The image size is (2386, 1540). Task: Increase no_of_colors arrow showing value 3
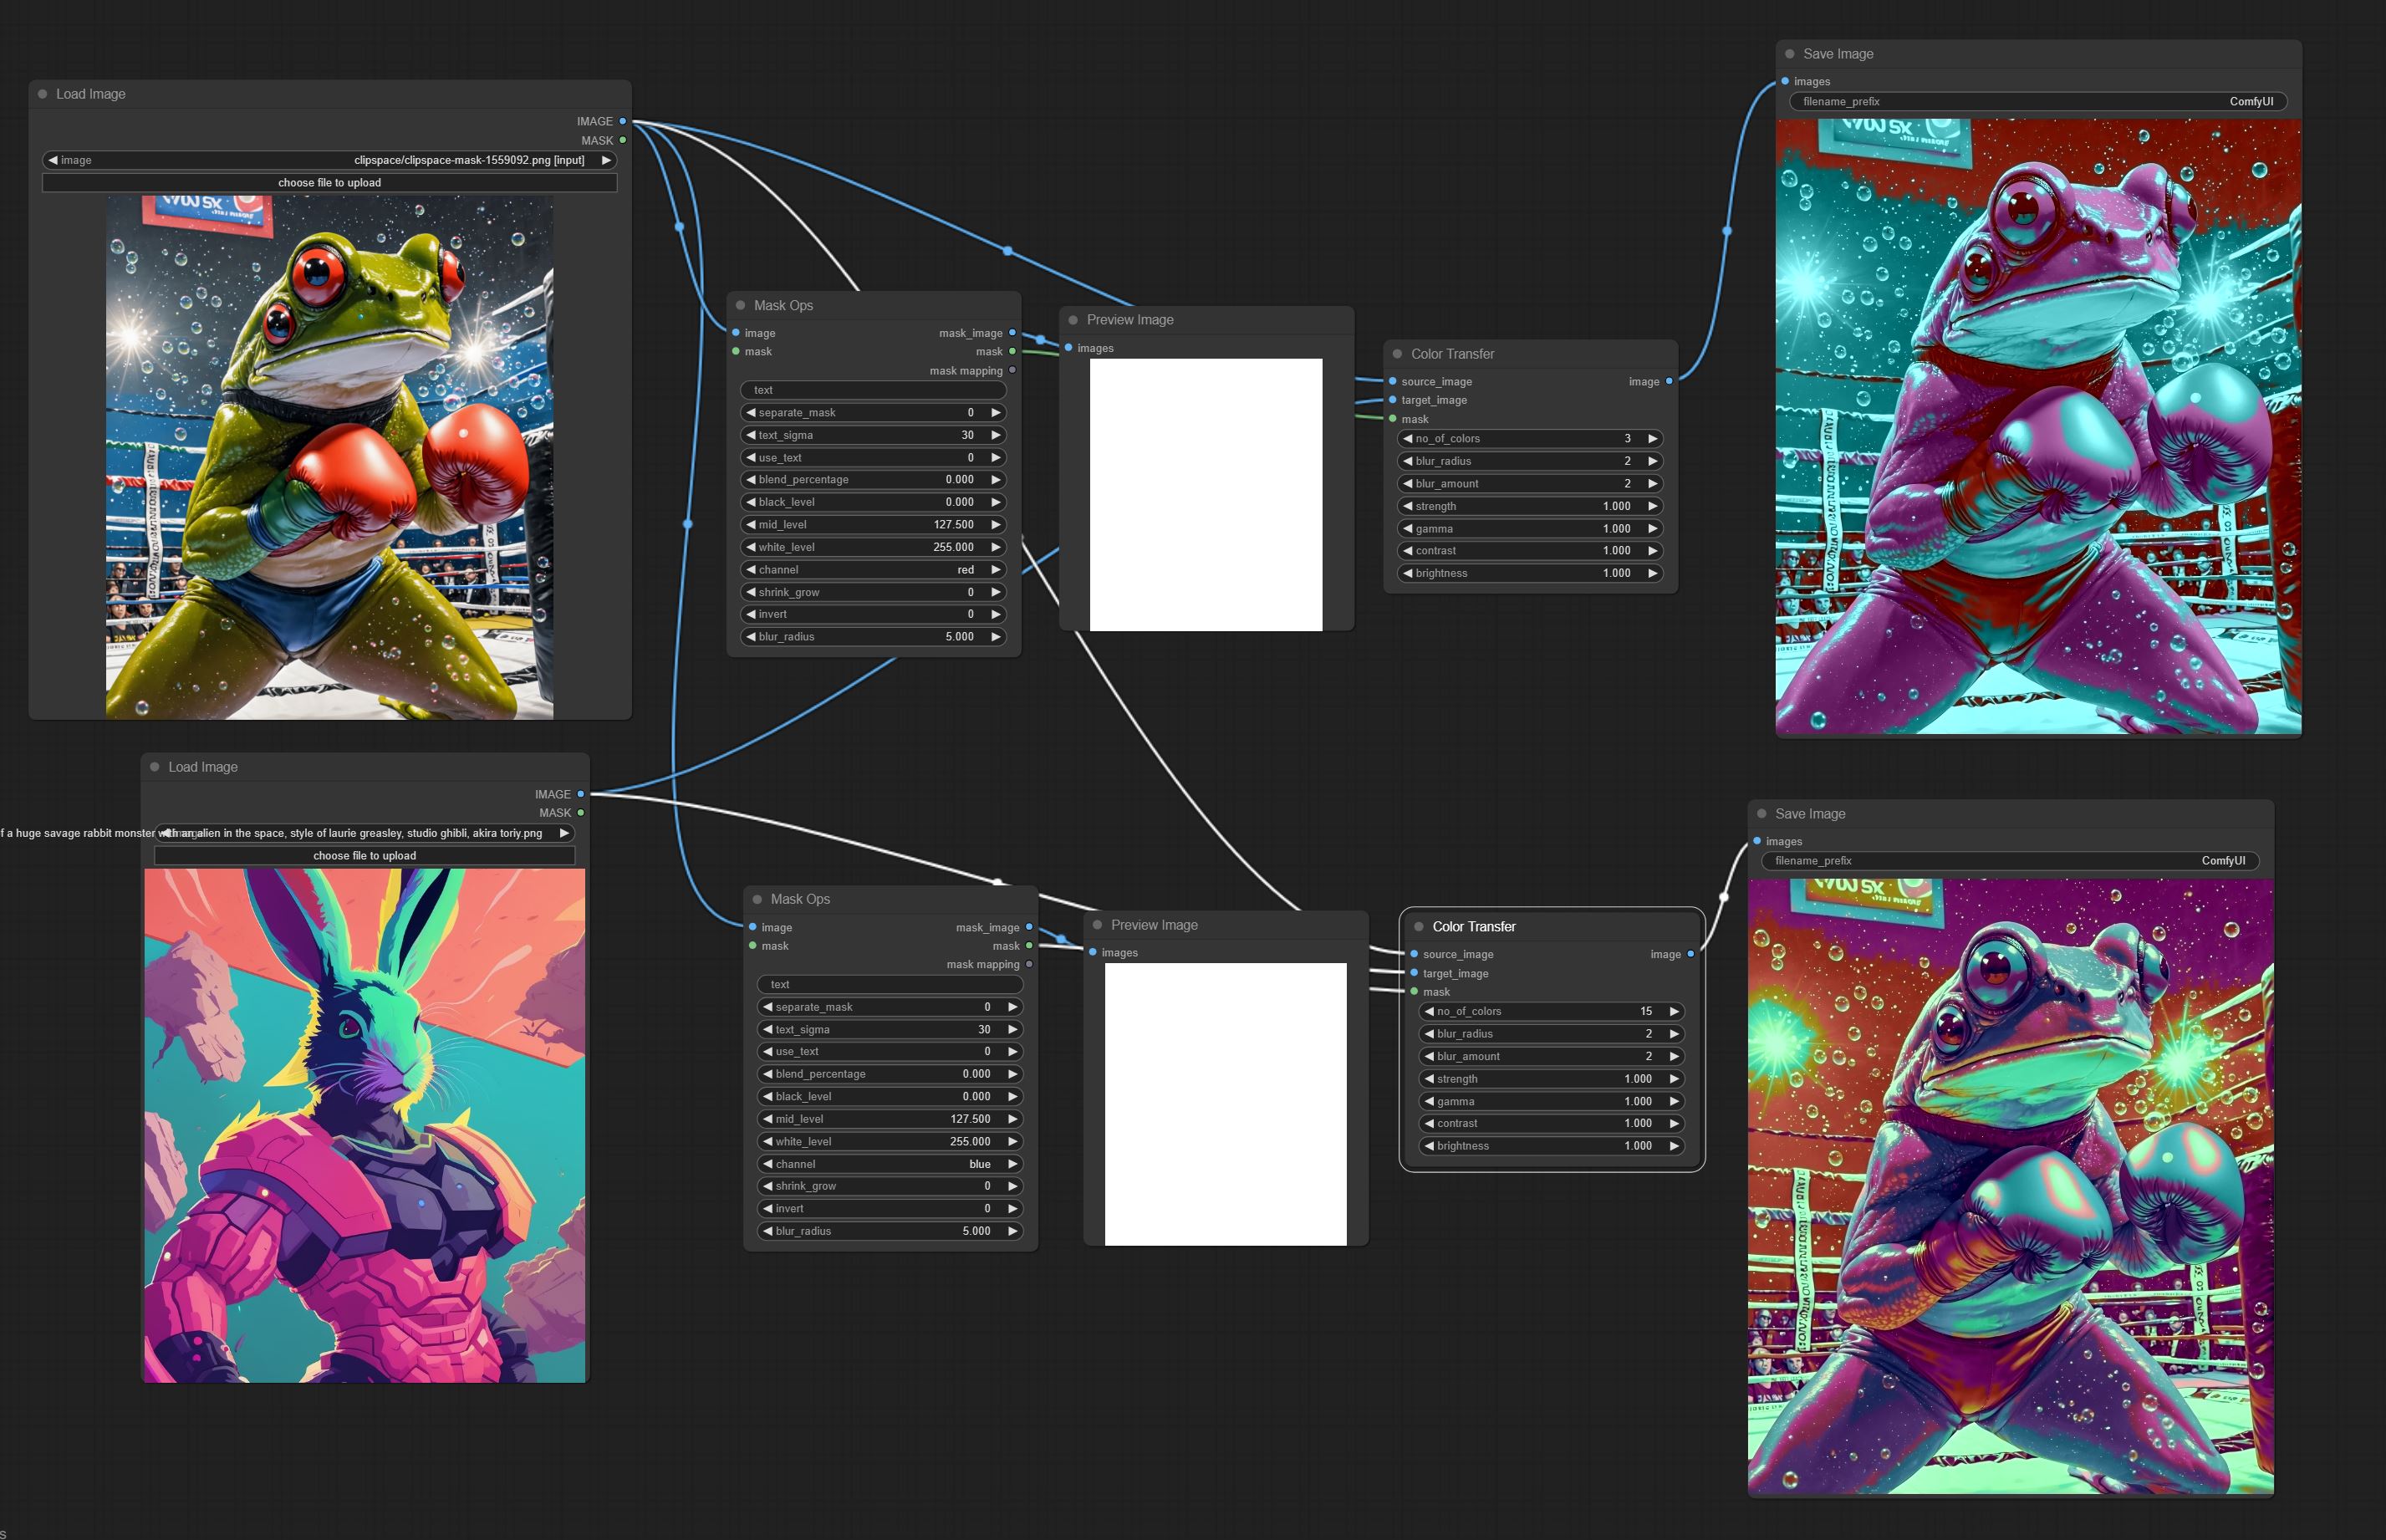[x=1653, y=439]
